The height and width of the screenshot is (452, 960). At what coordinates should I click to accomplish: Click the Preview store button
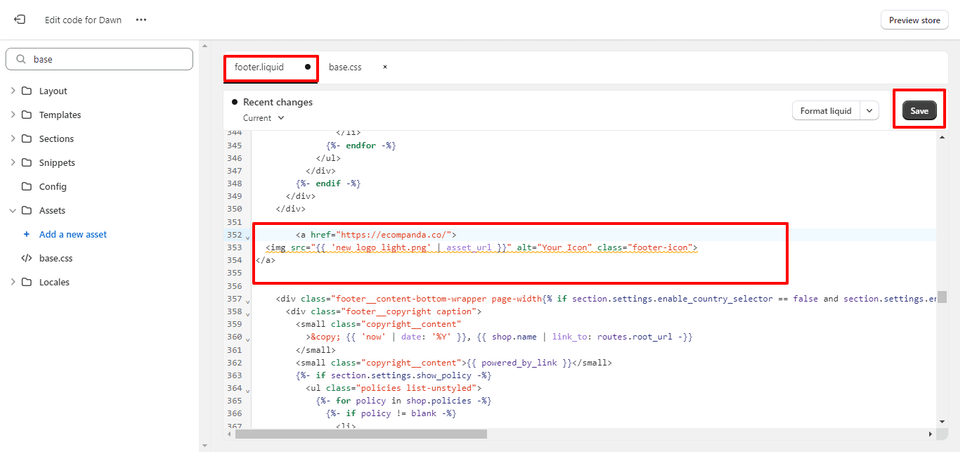[x=914, y=20]
